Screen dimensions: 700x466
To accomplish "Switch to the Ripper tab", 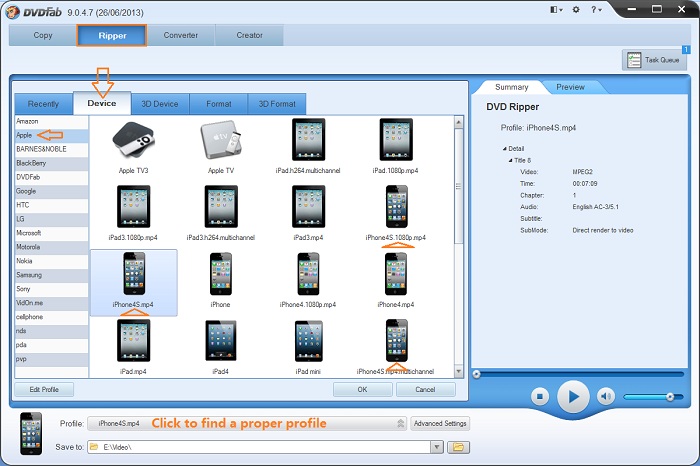I will tap(112, 36).
